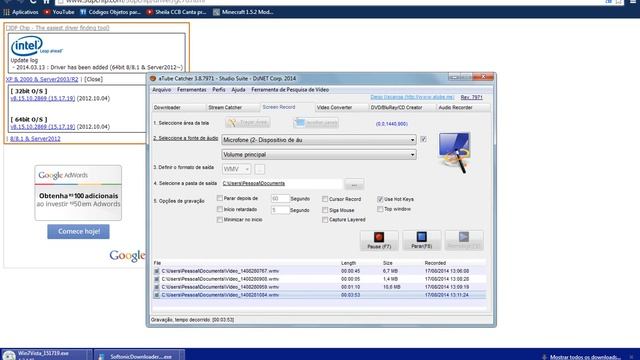The image size is (640, 360).
Task: Enable the Parar depois de checkbox
Action: pos(220,198)
